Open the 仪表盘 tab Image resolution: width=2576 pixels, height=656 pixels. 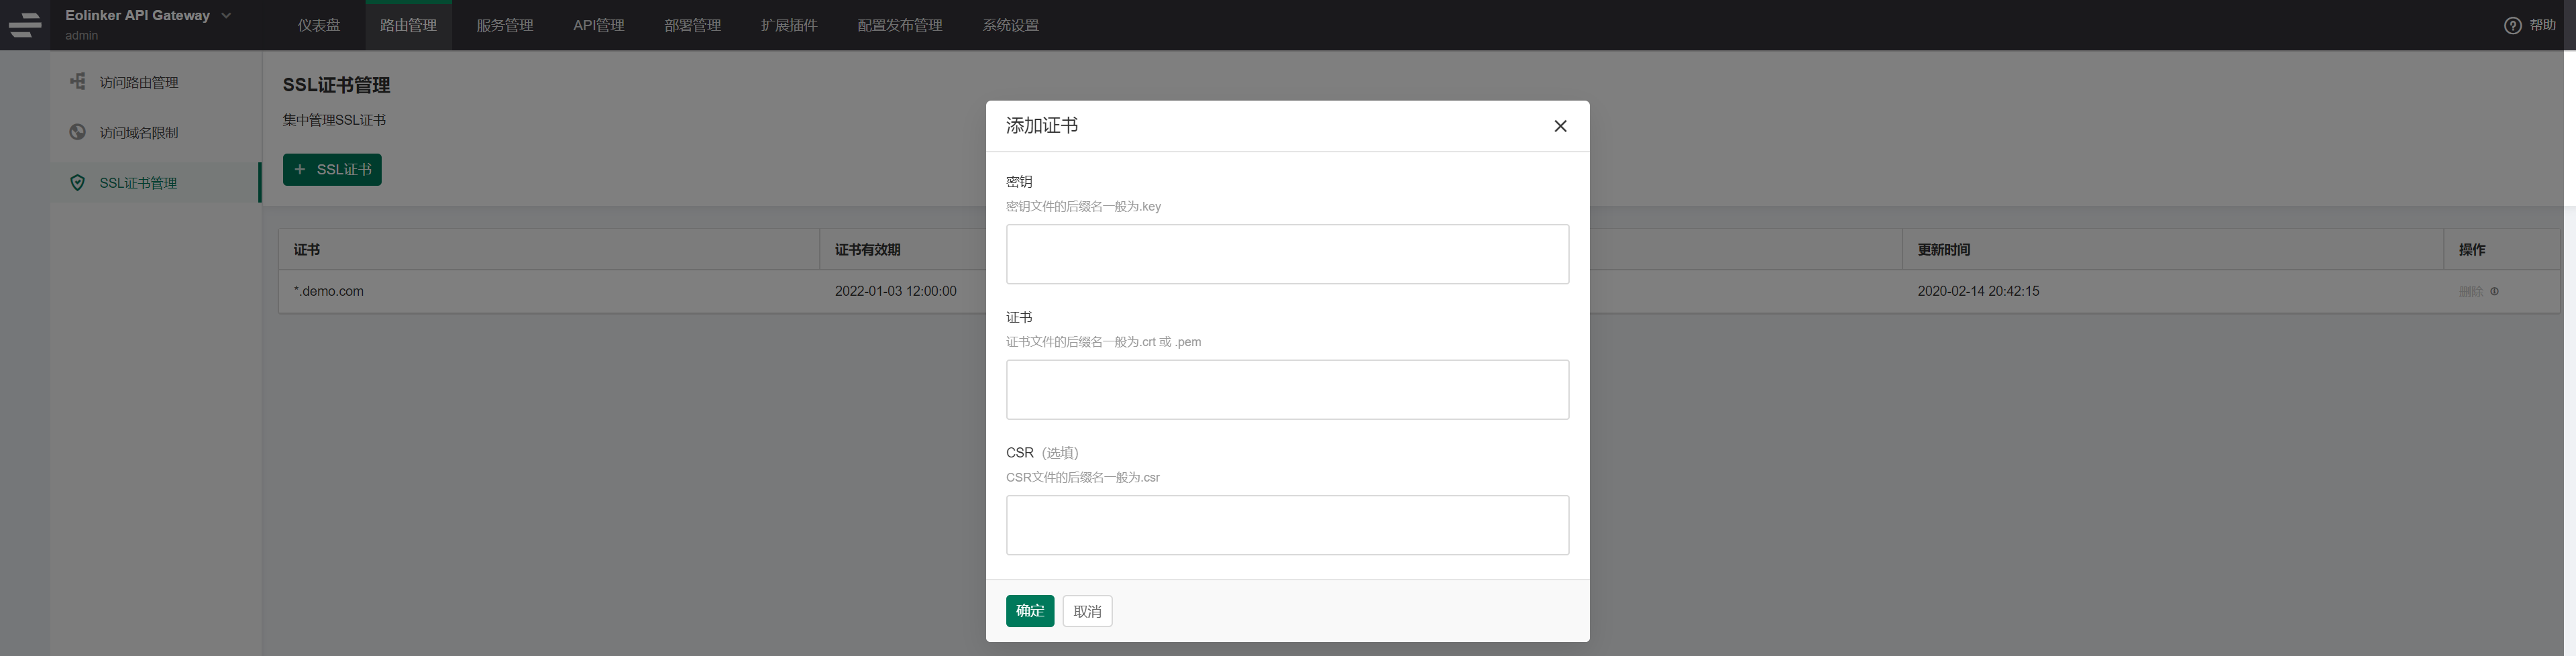coord(318,26)
